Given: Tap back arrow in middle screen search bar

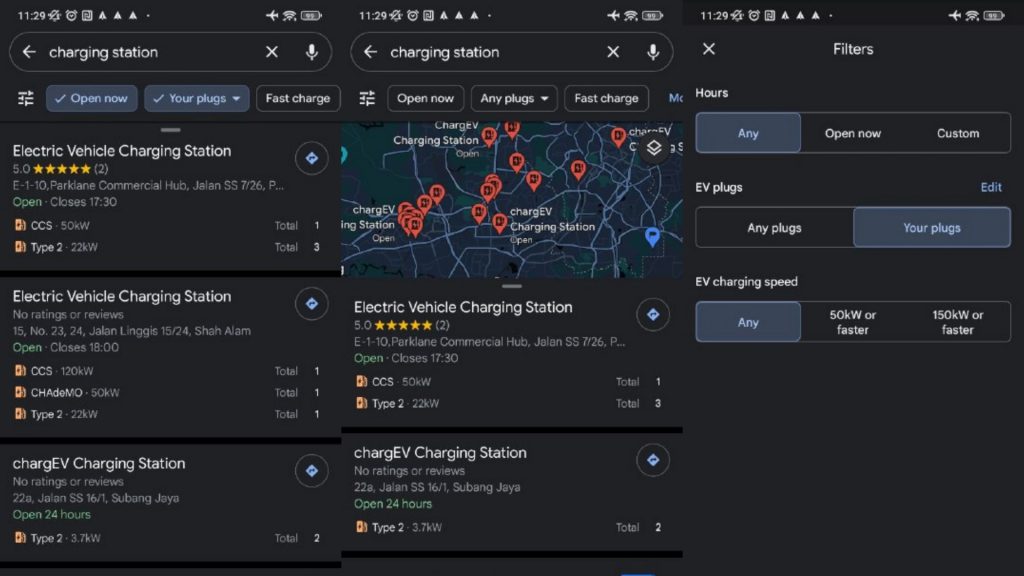Looking at the screenshot, I should pos(370,52).
